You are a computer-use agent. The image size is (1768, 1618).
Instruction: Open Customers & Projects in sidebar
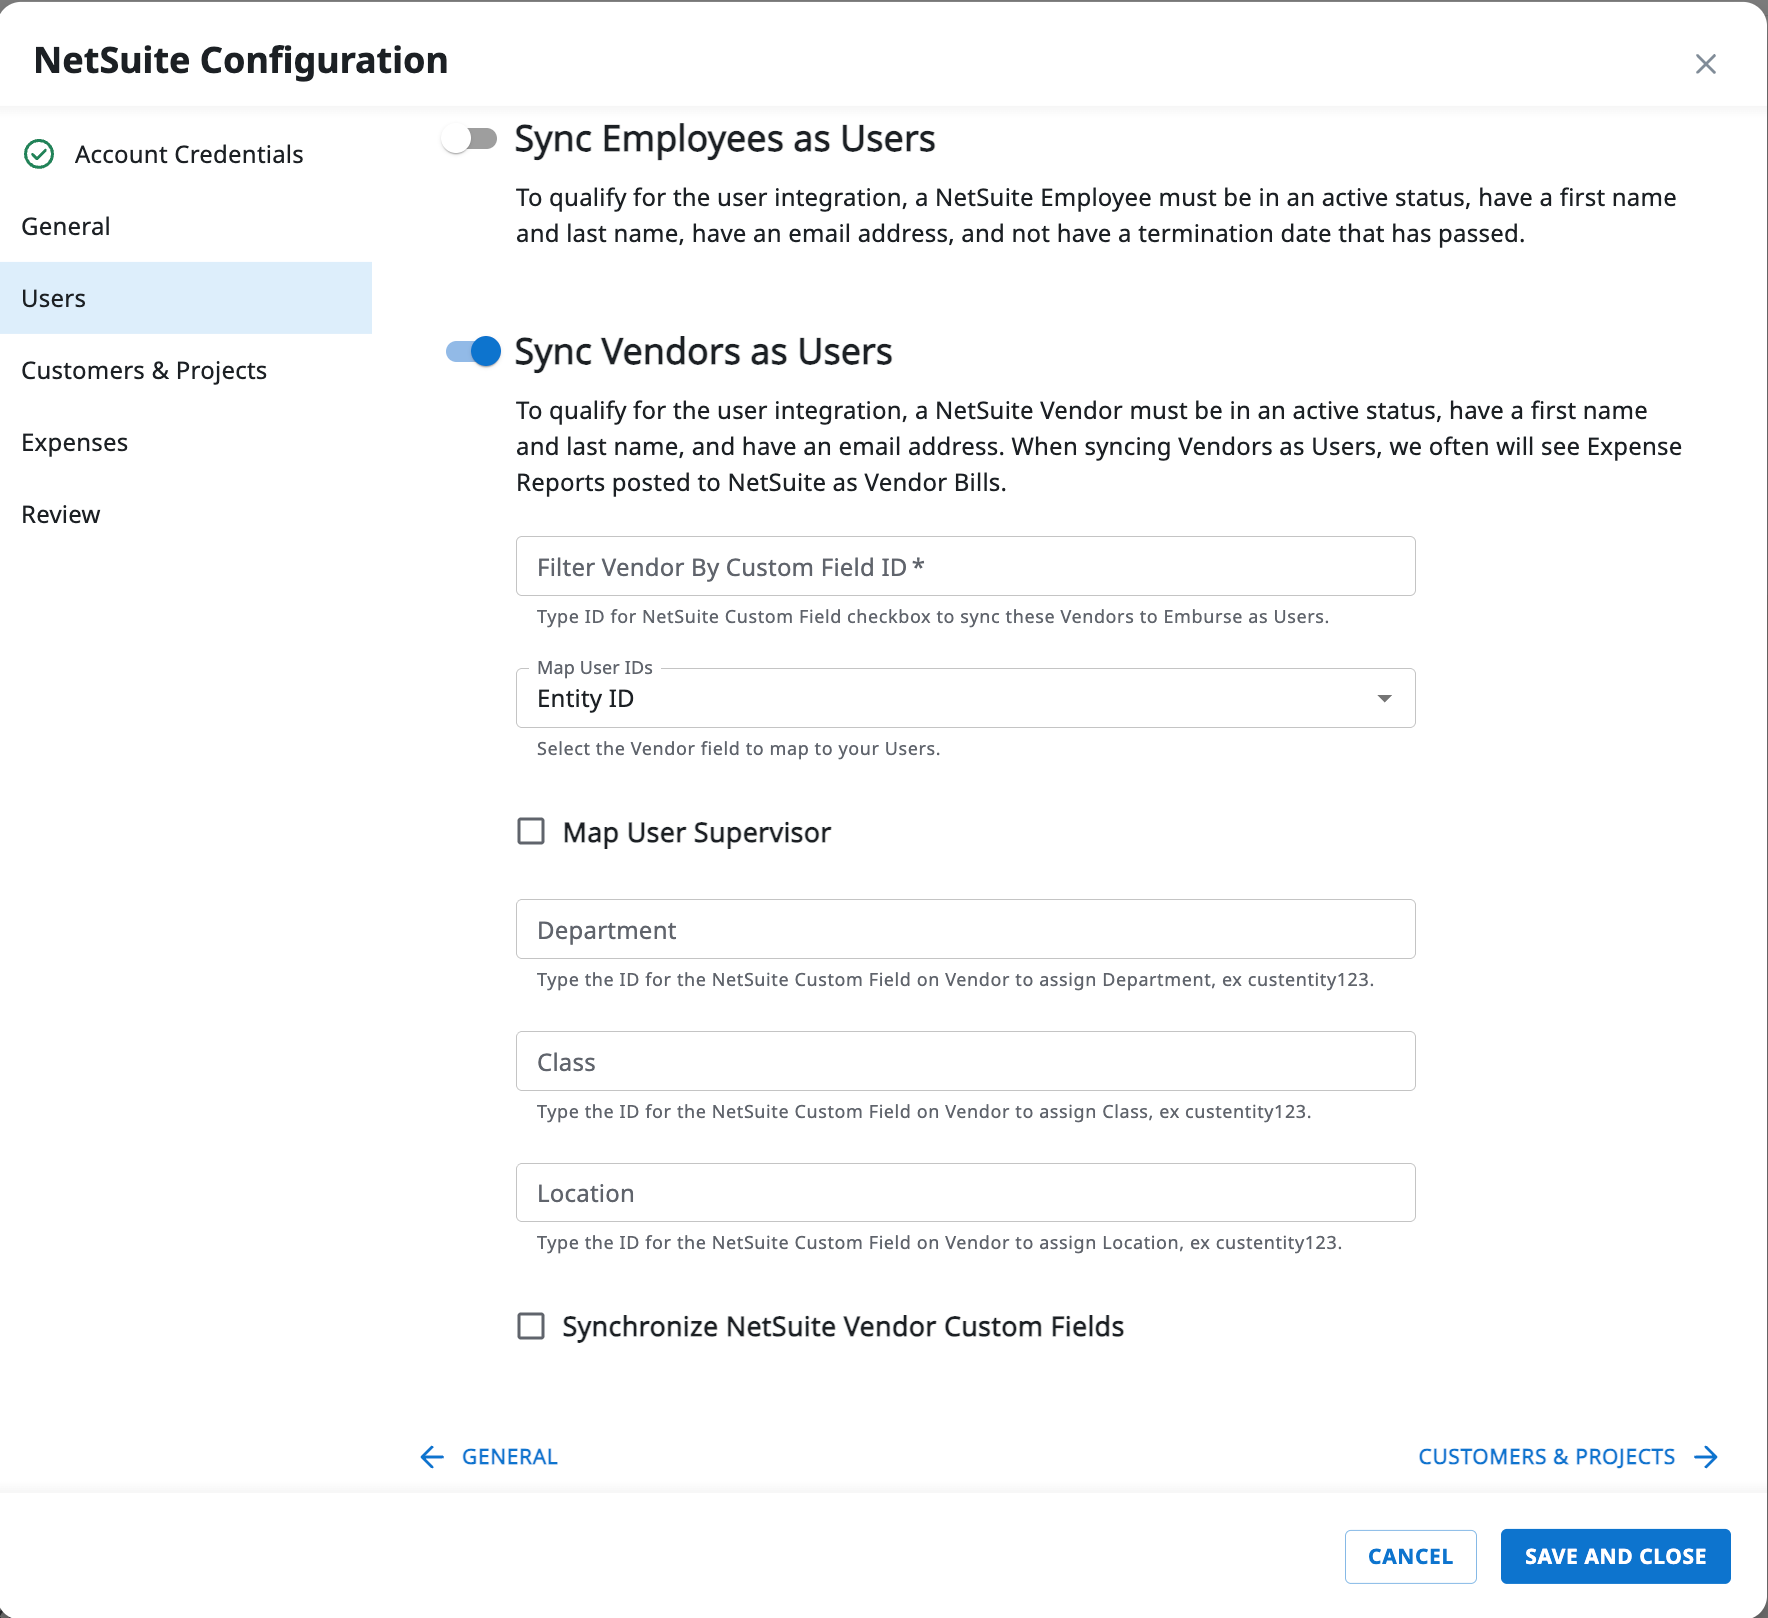pyautogui.click(x=186, y=370)
